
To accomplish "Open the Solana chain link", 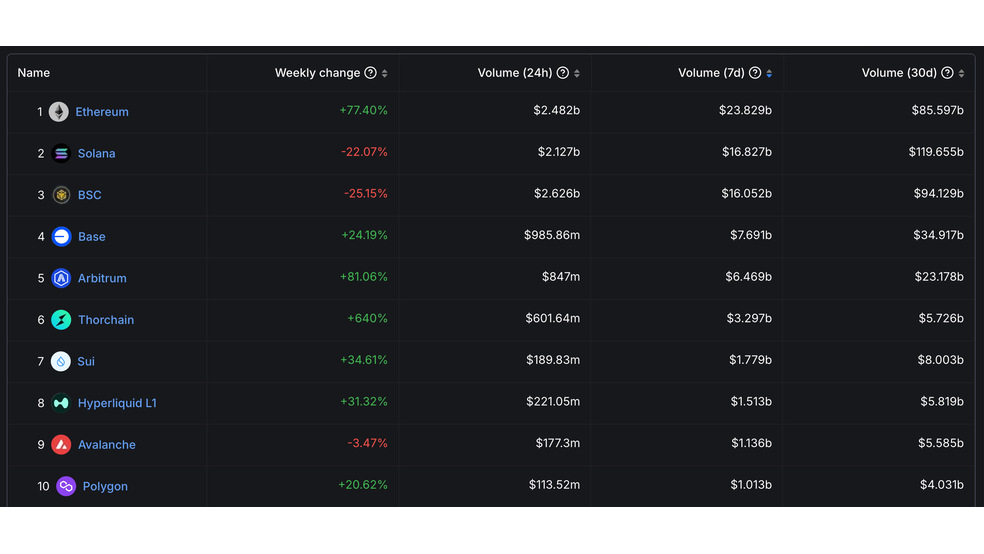I will (97, 153).
